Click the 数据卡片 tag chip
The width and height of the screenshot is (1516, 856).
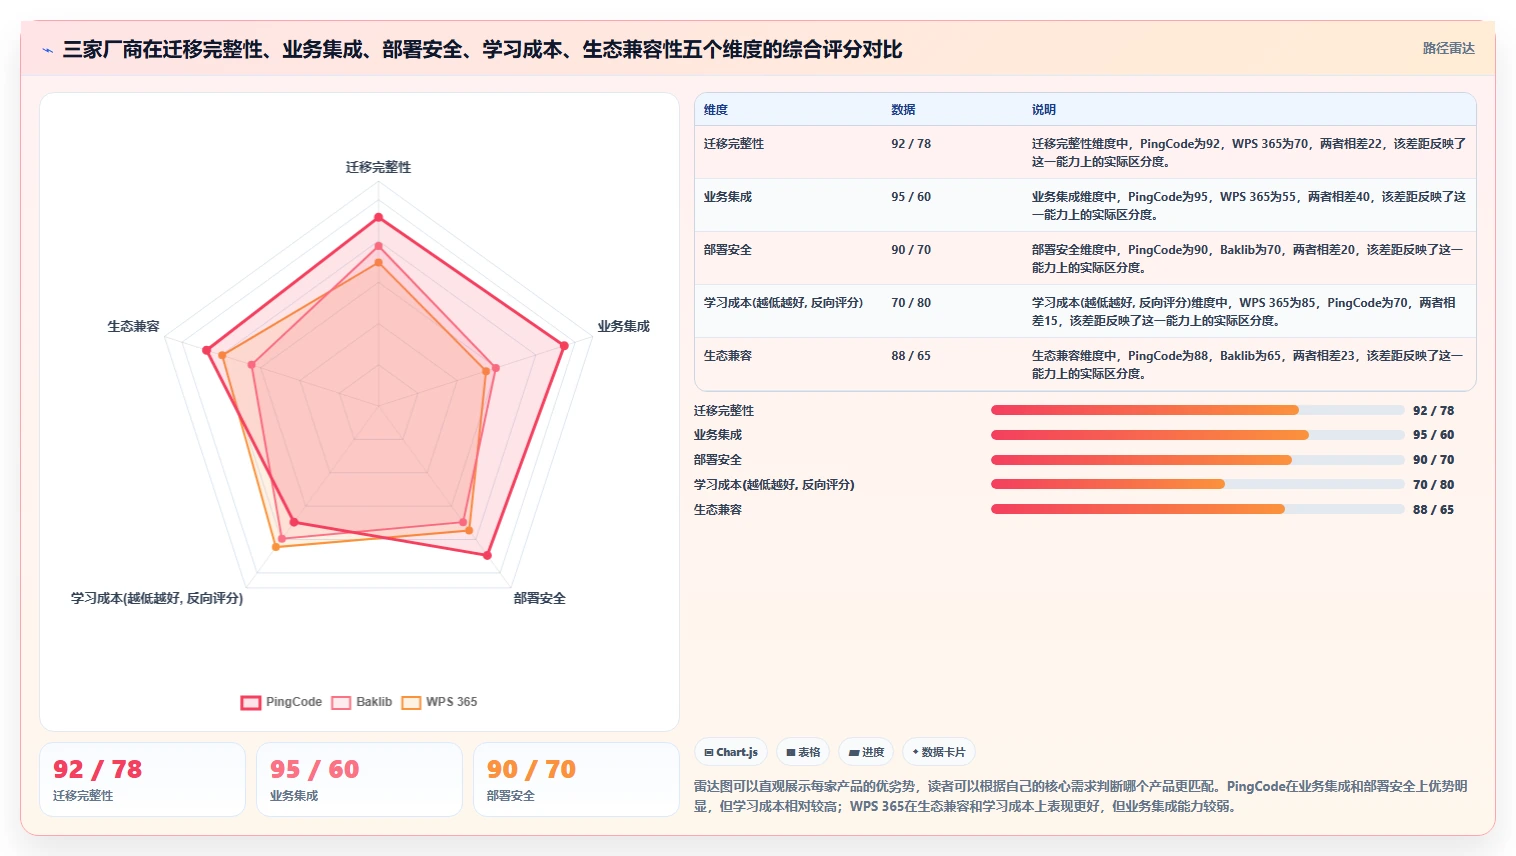point(939,752)
